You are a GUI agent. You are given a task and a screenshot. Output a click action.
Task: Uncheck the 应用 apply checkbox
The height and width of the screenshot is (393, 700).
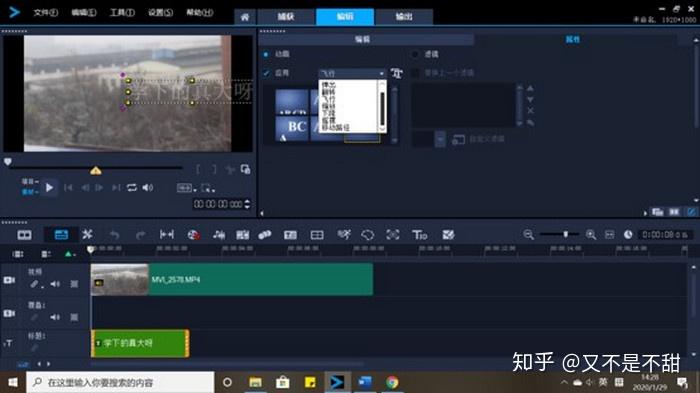click(x=267, y=73)
